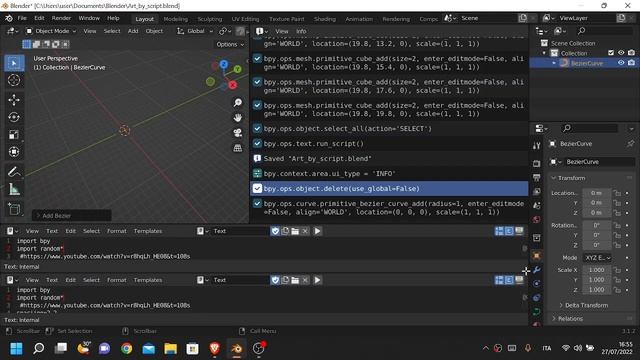Open the Render menu
This screenshot has width=640, height=360.
(x=61, y=18)
